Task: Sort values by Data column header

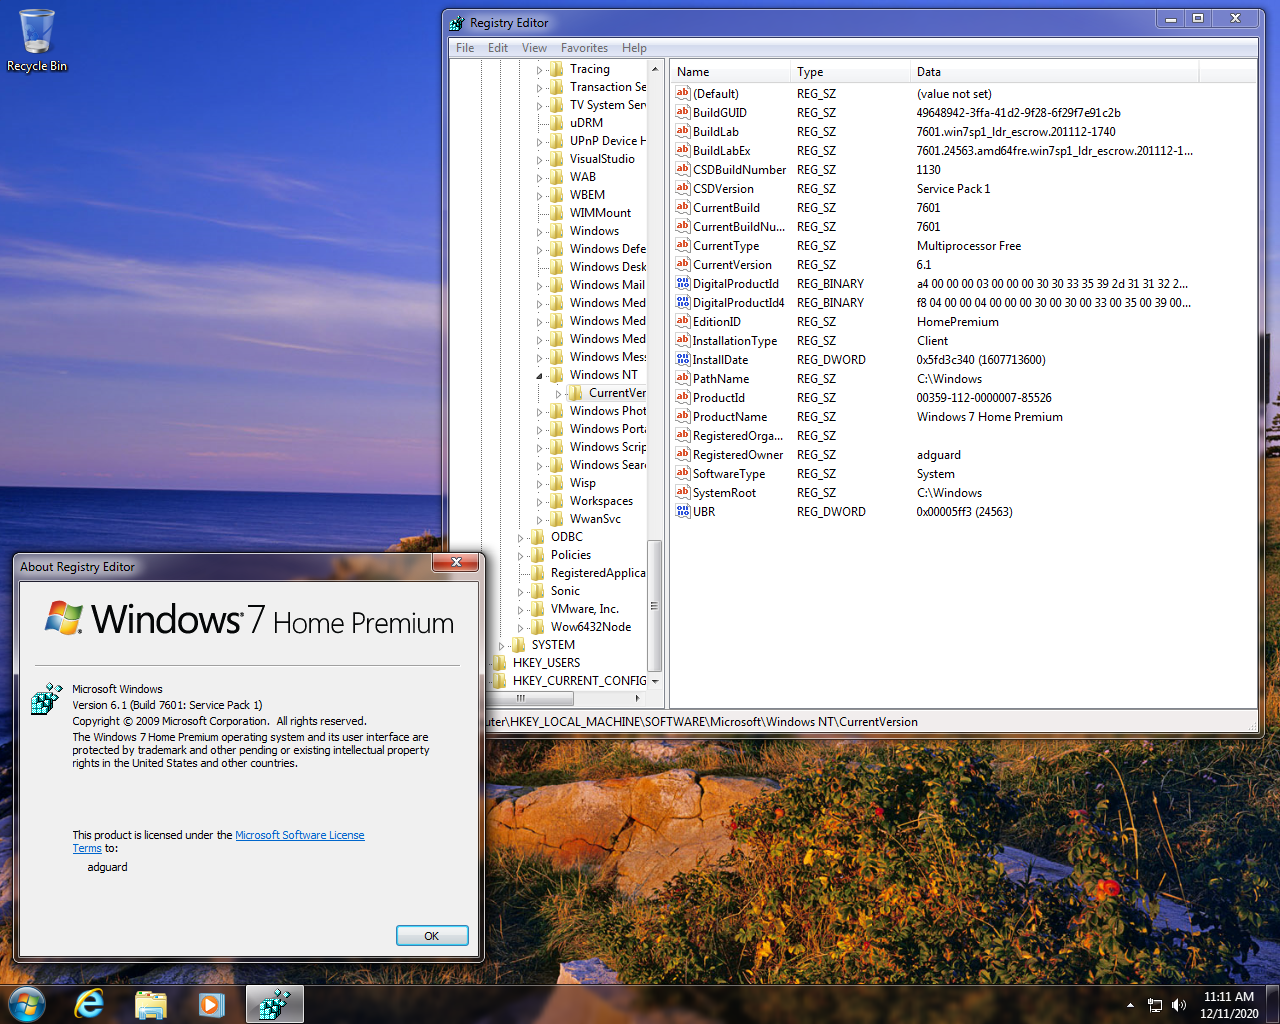Action: coord(1054,72)
